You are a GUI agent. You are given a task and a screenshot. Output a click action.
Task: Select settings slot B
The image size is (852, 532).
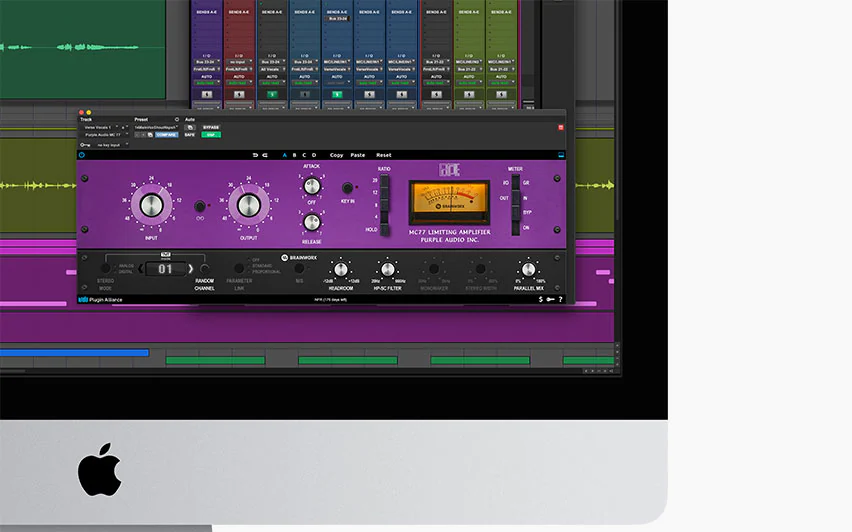[295, 155]
